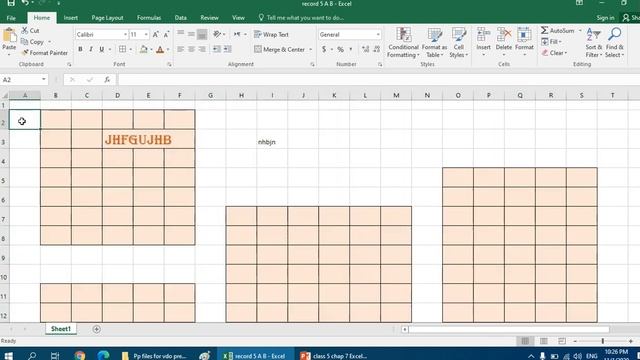Click the zoom slider handle
The image size is (640, 360).
pyautogui.click(x=602, y=341)
